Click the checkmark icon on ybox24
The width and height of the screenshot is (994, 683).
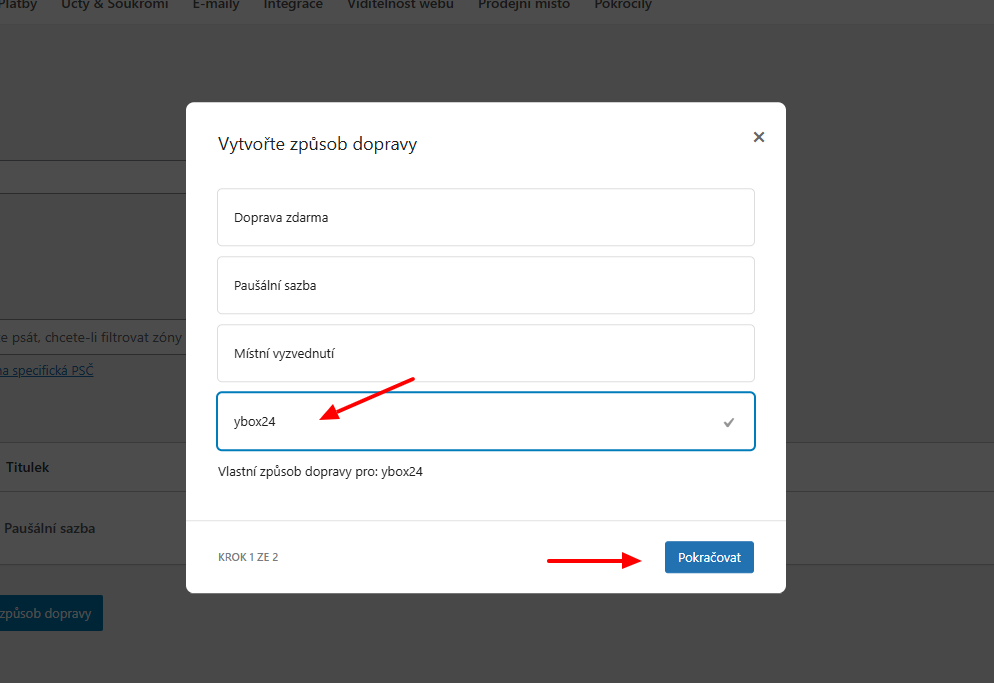coord(729,422)
